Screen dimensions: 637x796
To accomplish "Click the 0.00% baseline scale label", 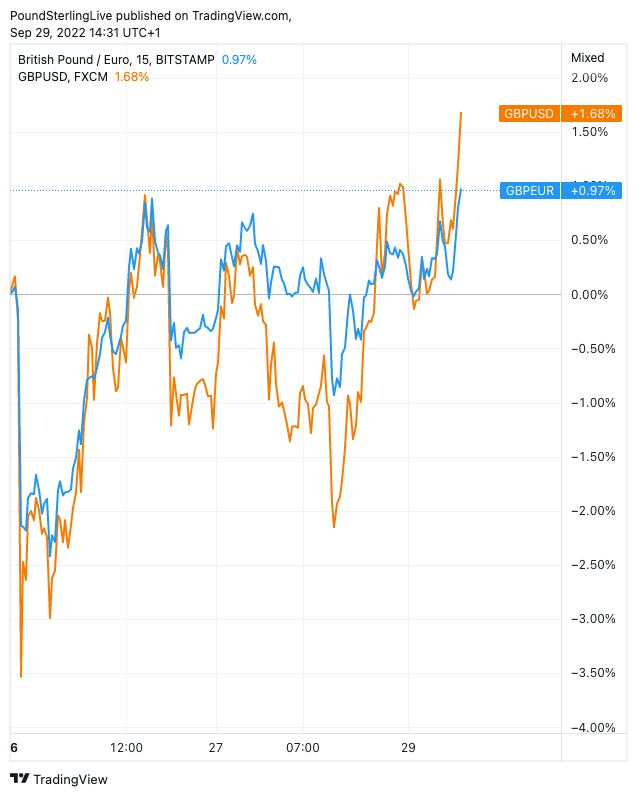I will pyautogui.click(x=589, y=294).
